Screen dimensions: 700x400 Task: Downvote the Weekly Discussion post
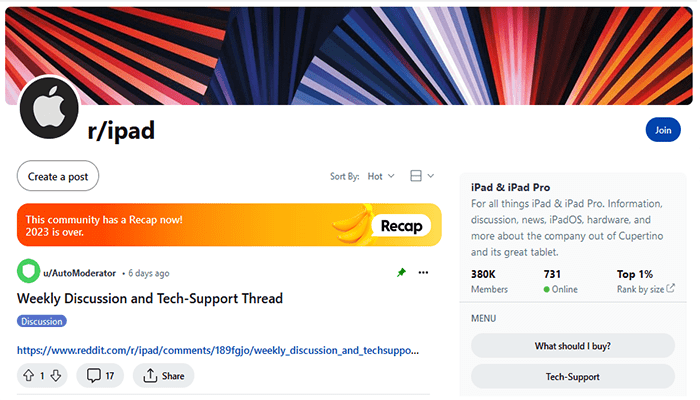(56, 376)
